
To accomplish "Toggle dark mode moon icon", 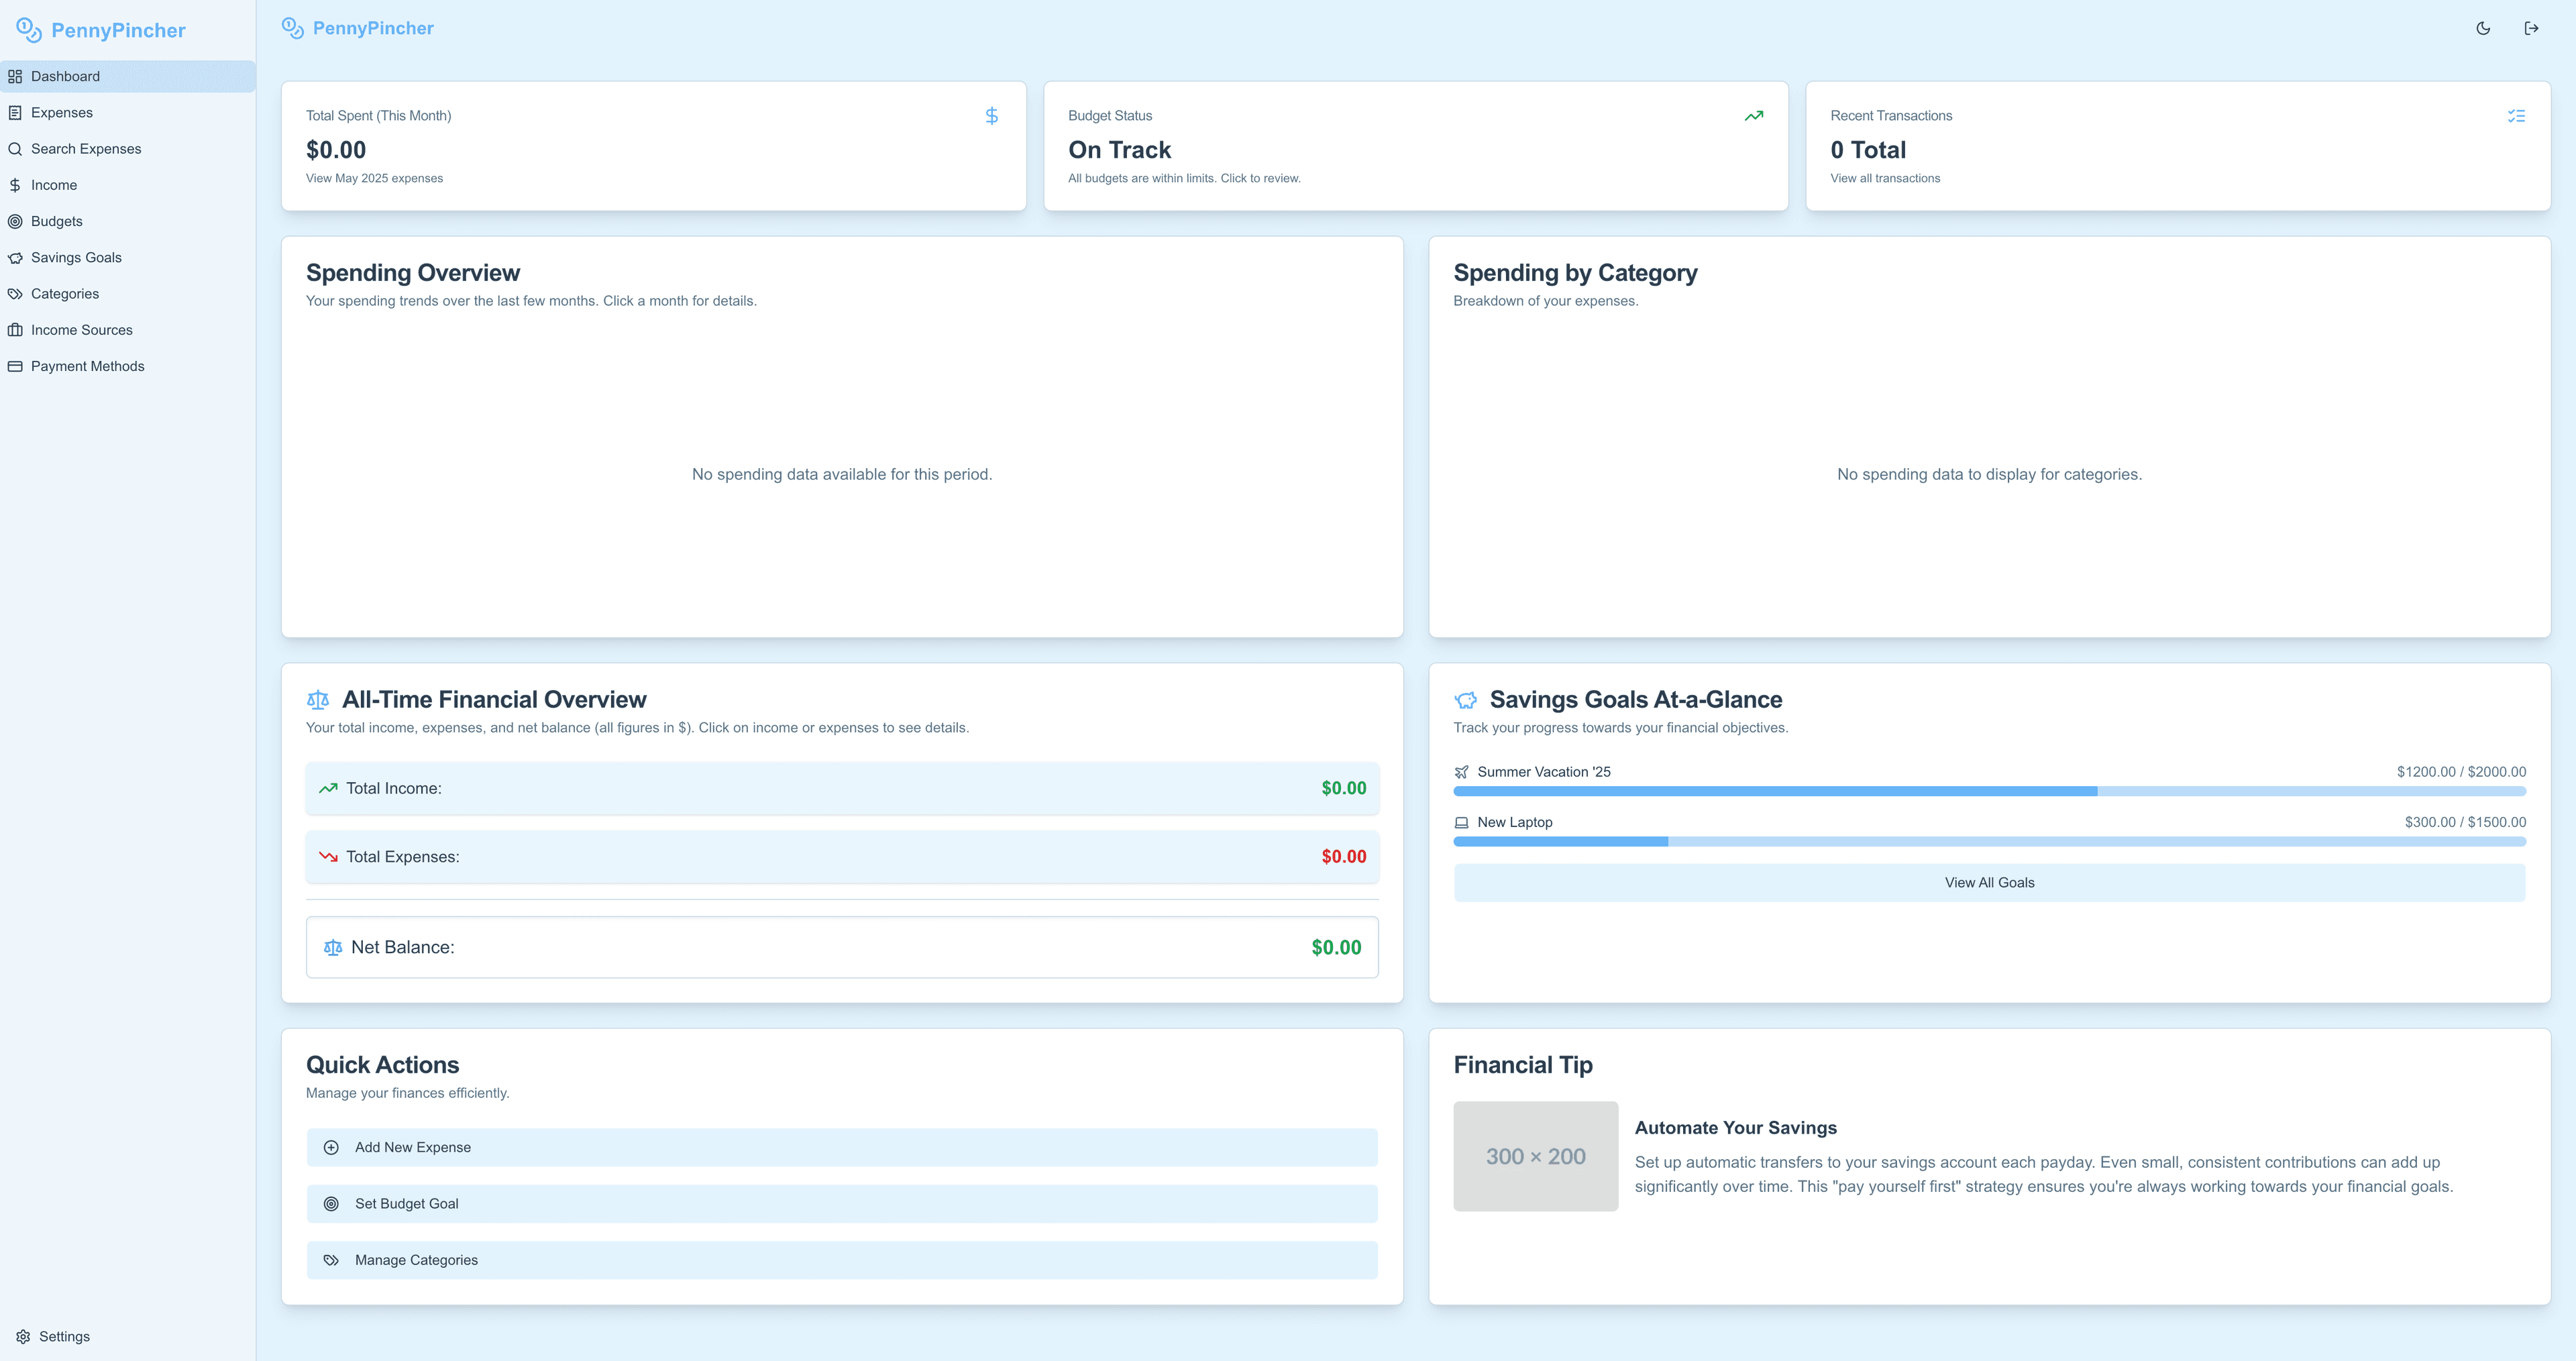I will (x=2483, y=28).
